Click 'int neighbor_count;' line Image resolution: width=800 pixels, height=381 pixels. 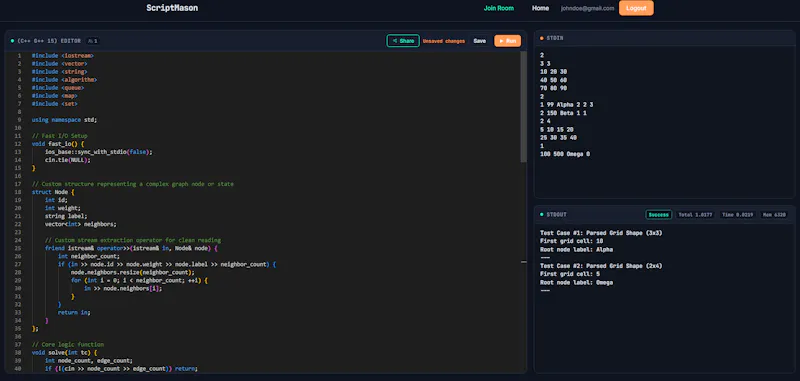(x=89, y=256)
